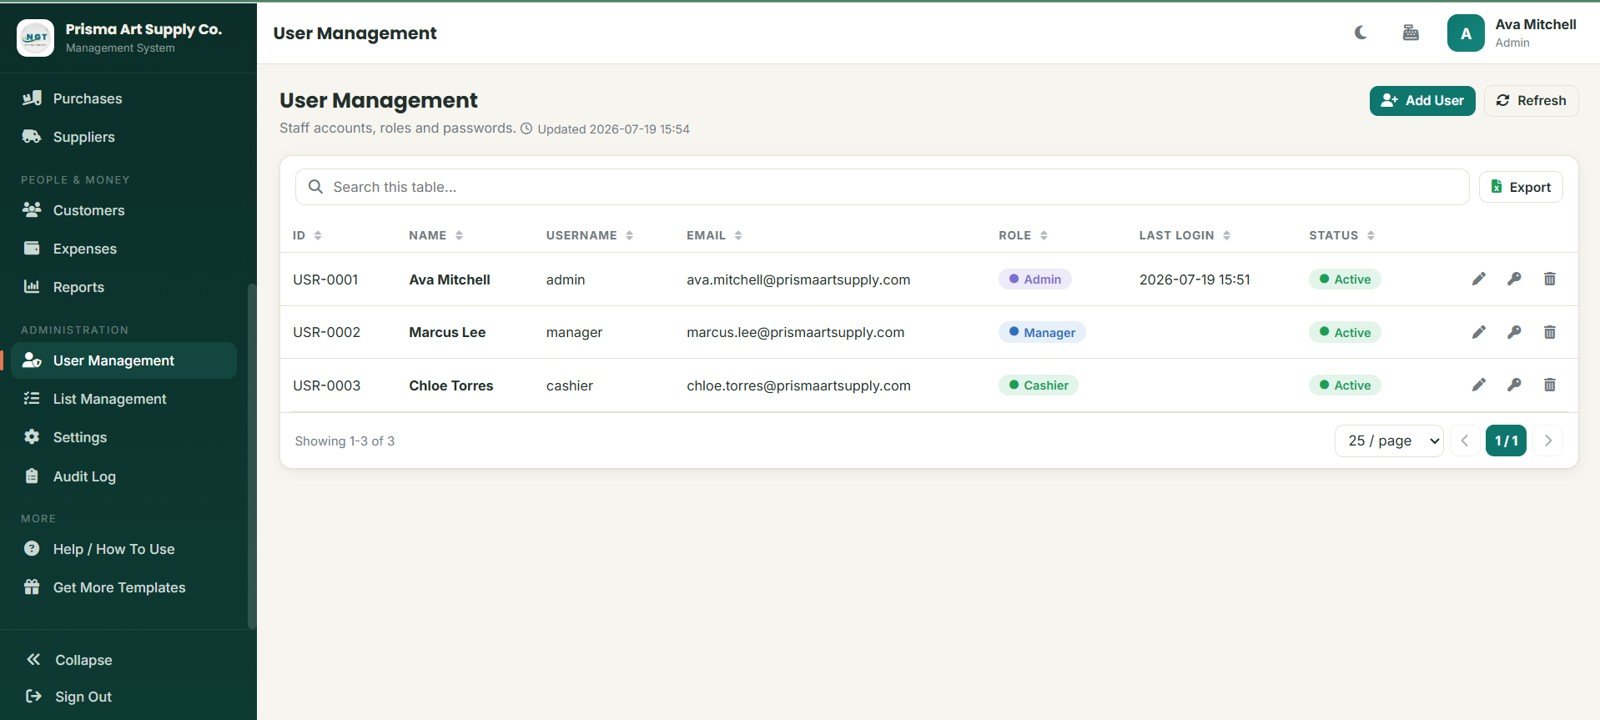This screenshot has height=720, width=1600.
Task: Click the Prisma Art Supply logo
Action: point(36,38)
